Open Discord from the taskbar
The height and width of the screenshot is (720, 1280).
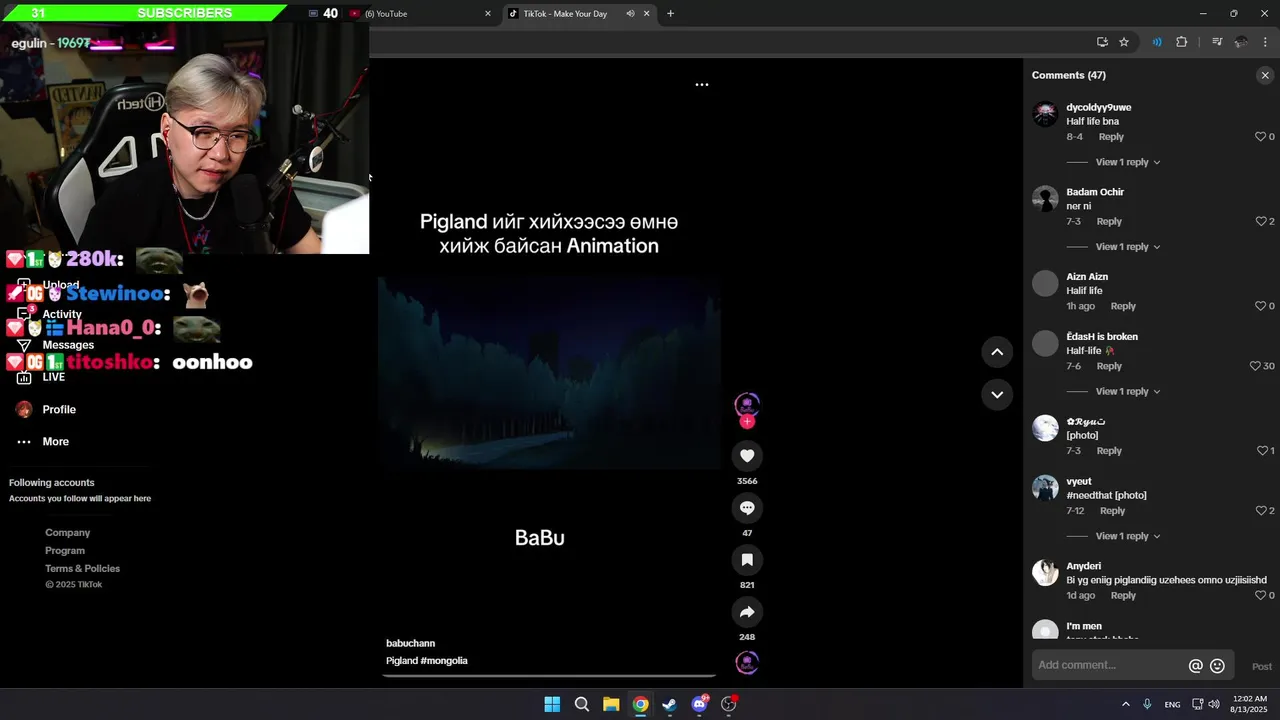point(700,704)
